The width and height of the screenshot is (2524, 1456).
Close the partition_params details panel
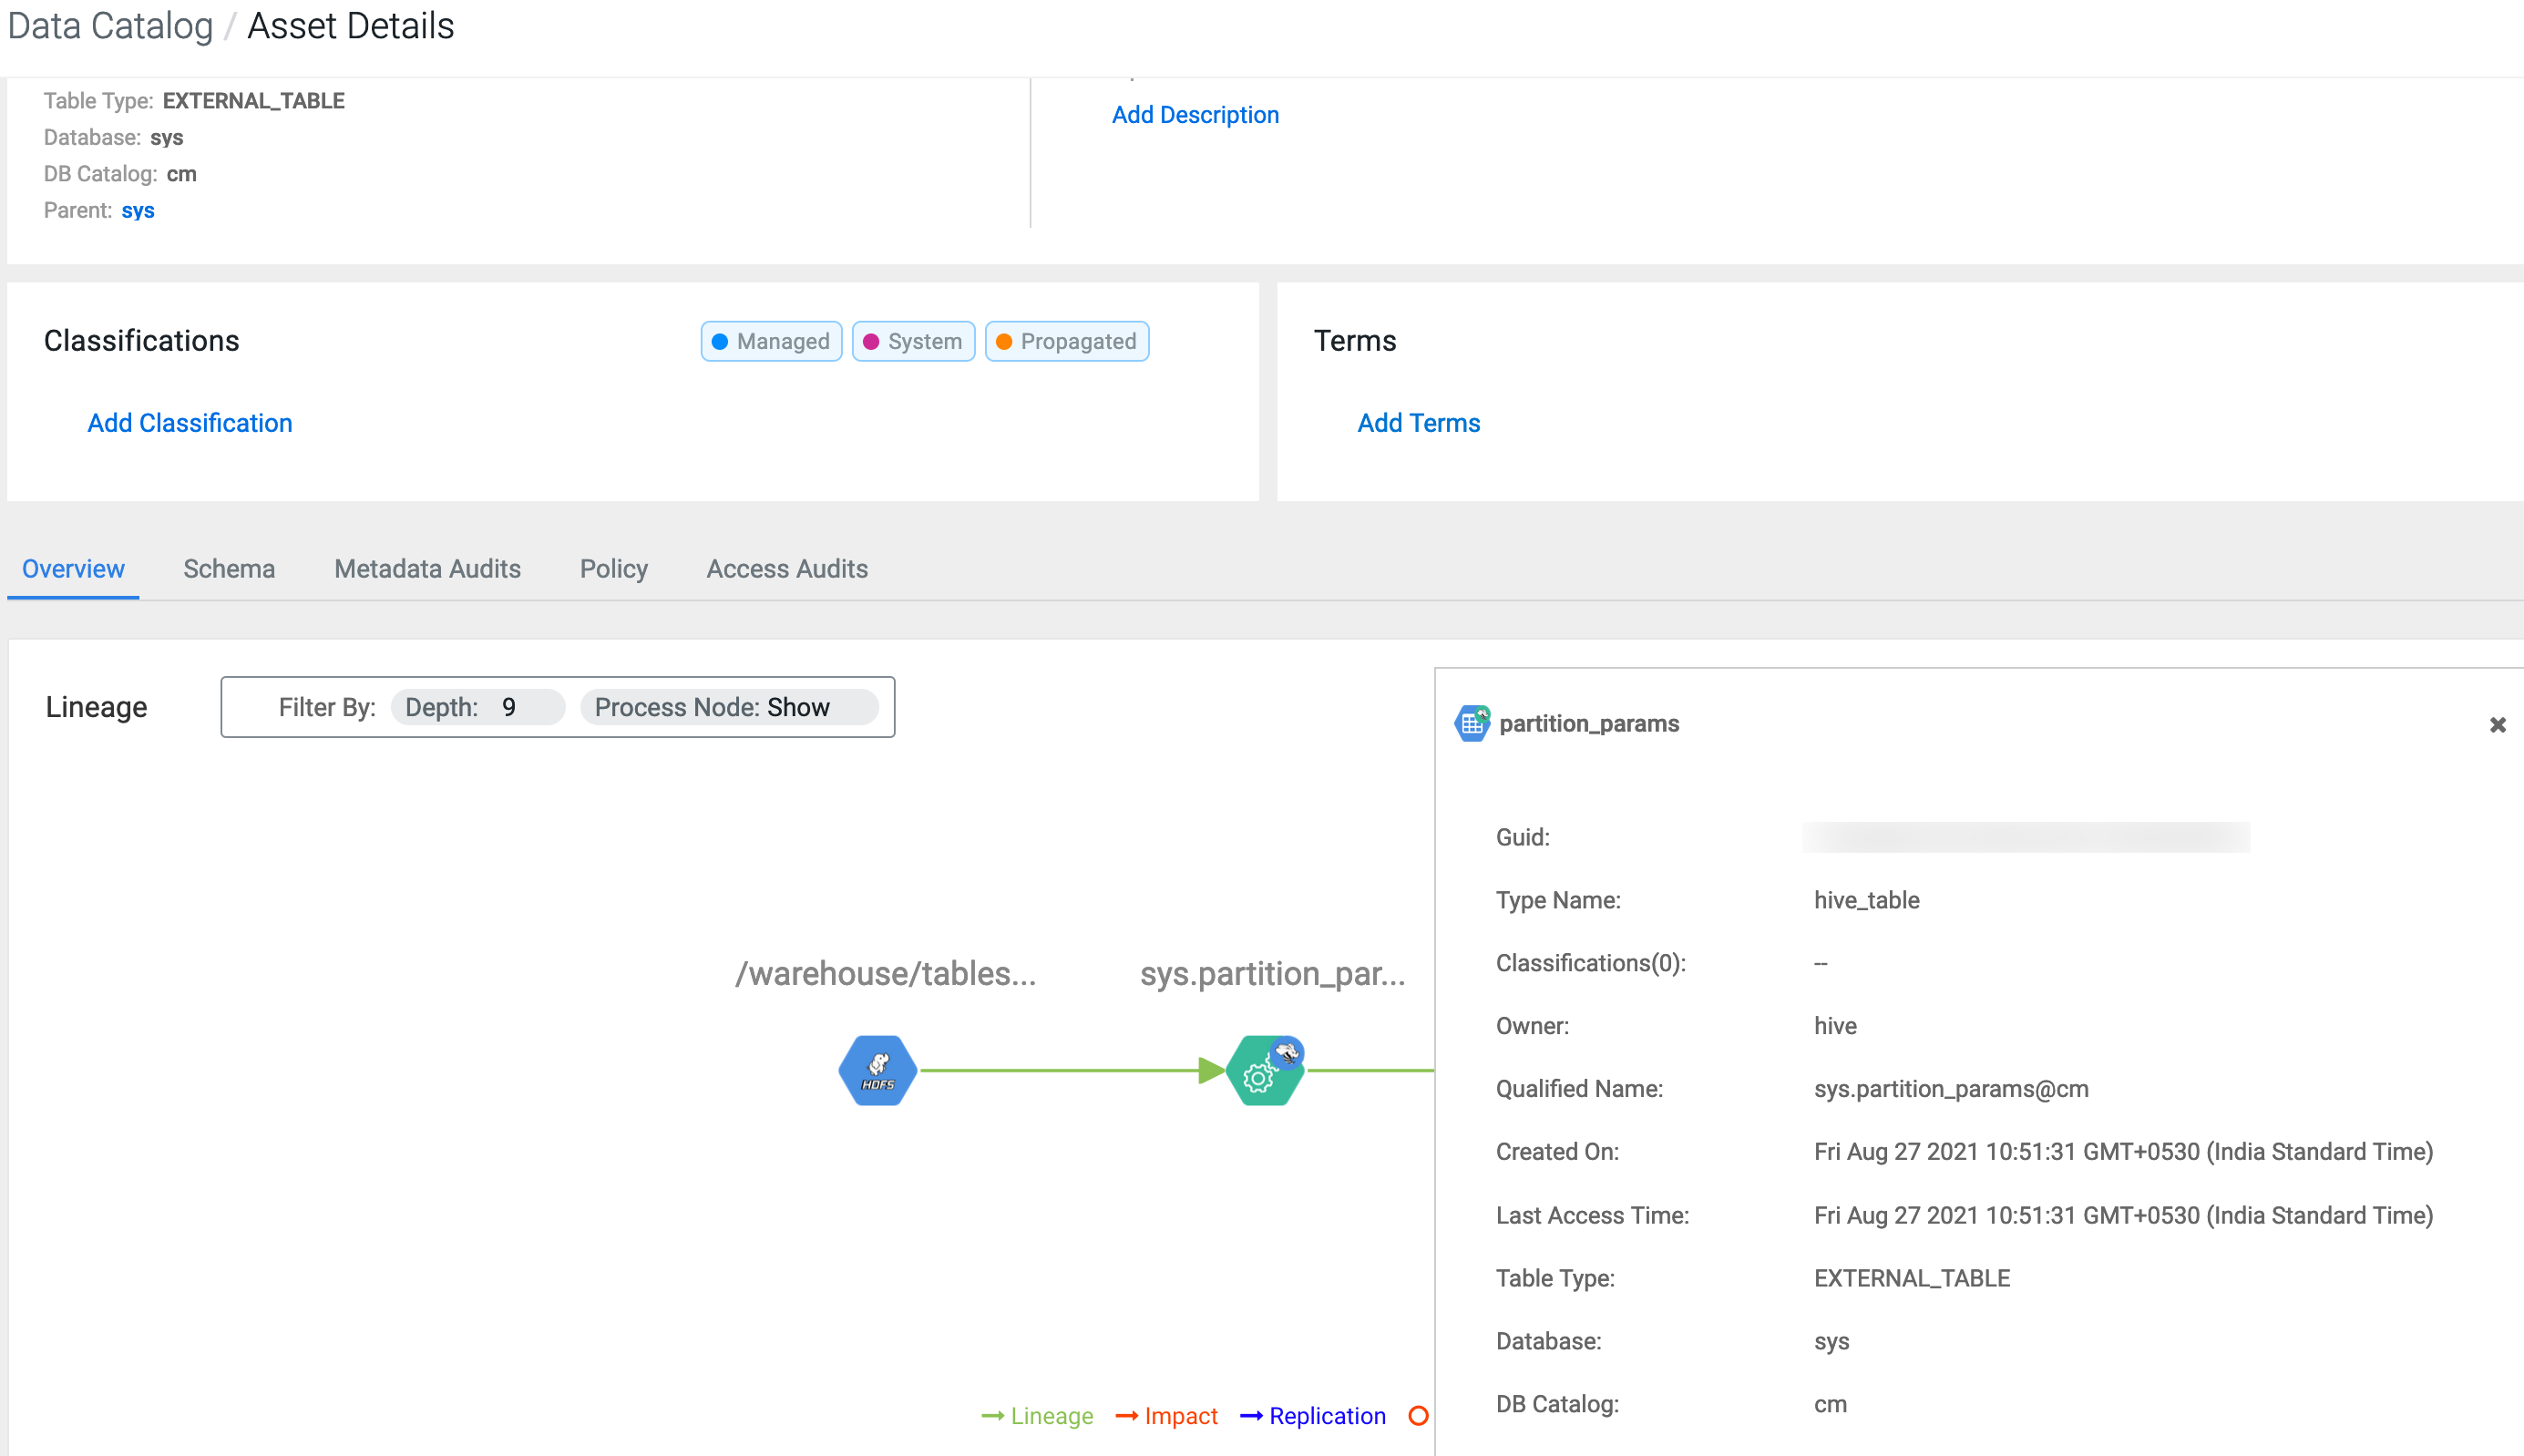tap(2497, 725)
